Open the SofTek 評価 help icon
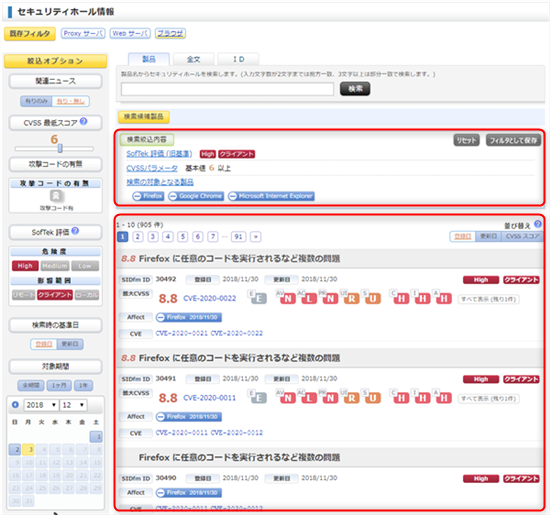Screen dimensions: 550x515 point(75,231)
